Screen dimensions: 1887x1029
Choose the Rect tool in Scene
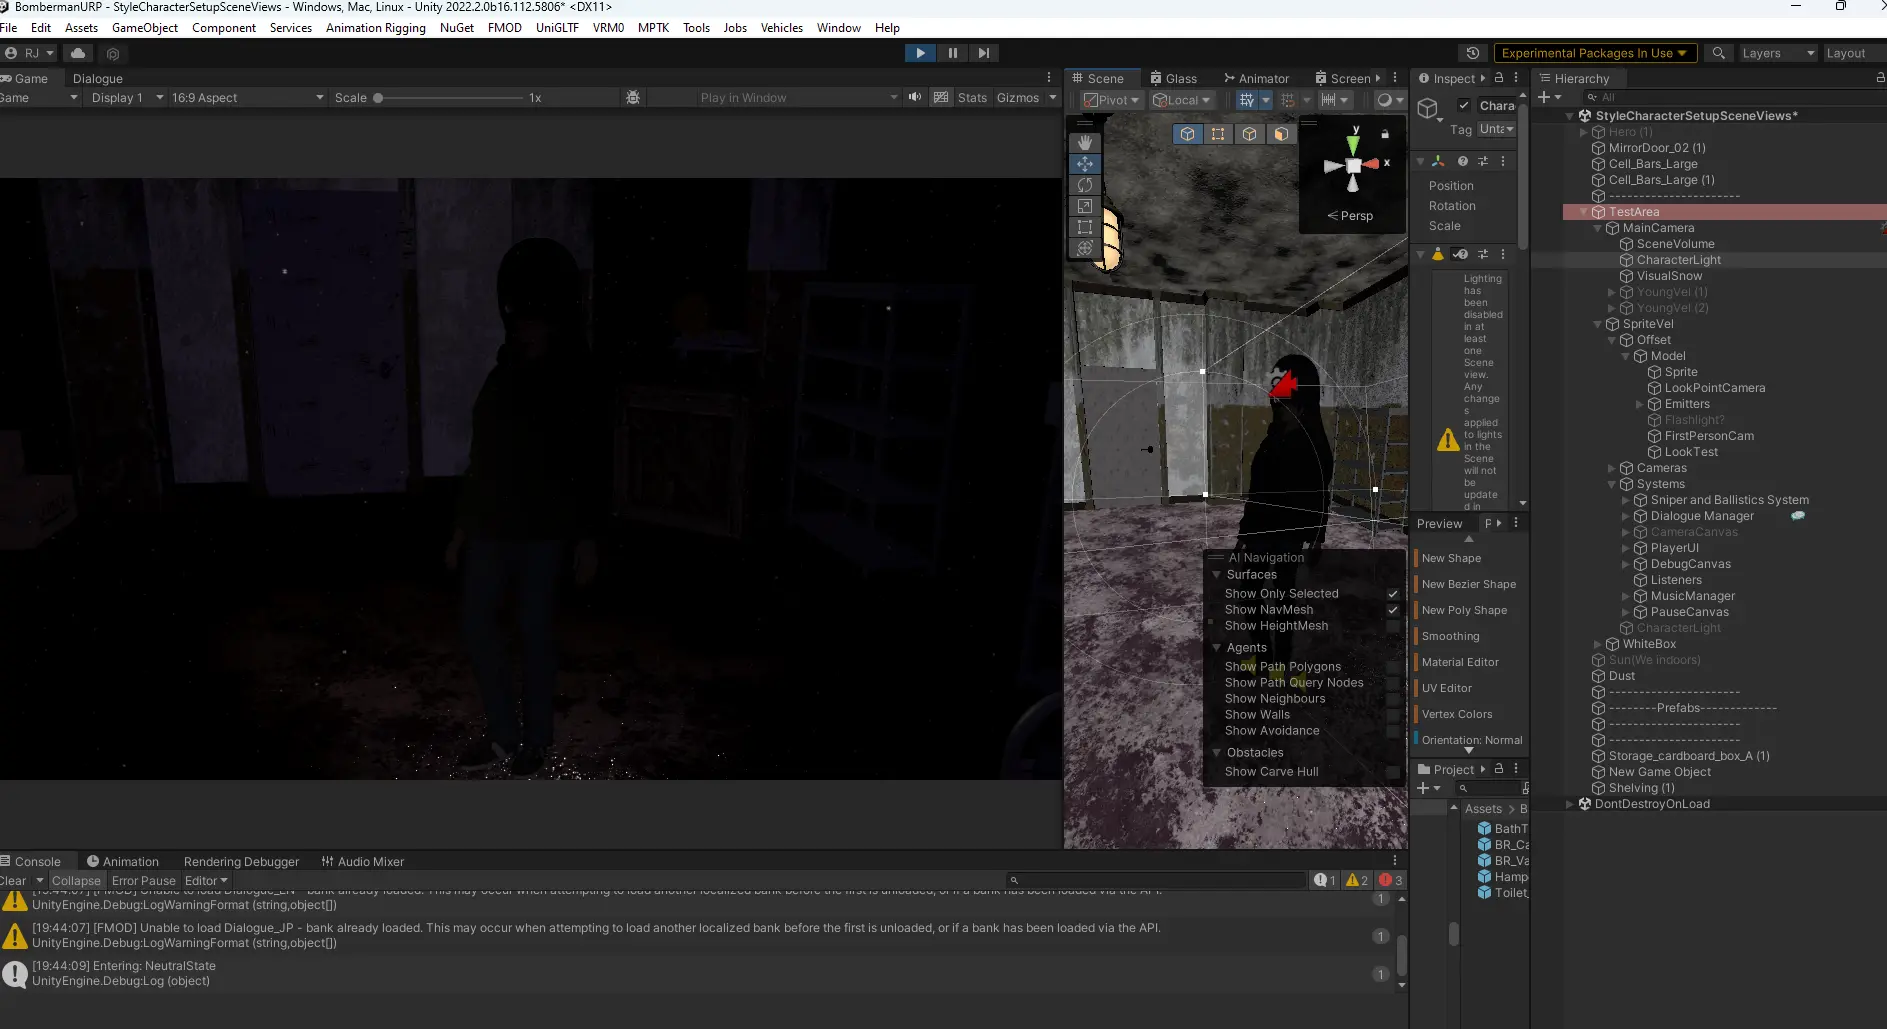point(1085,227)
